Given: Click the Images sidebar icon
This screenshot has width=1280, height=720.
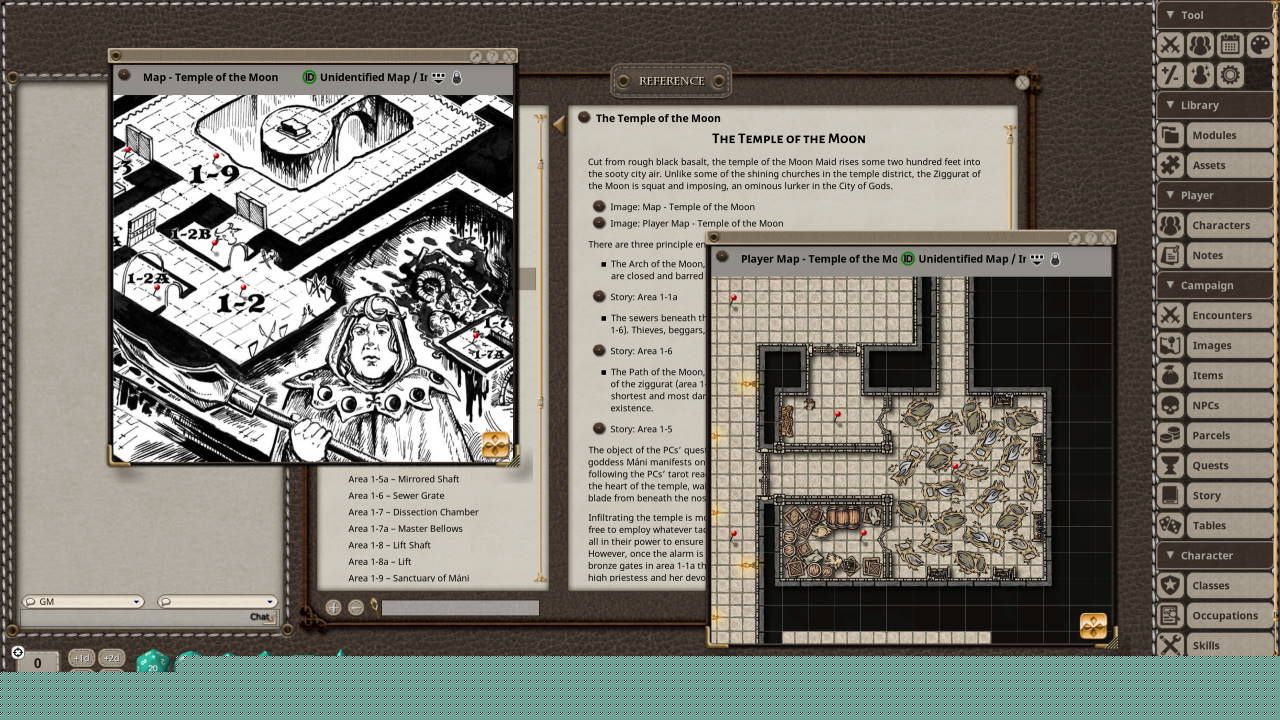Looking at the screenshot, I should 1170,345.
